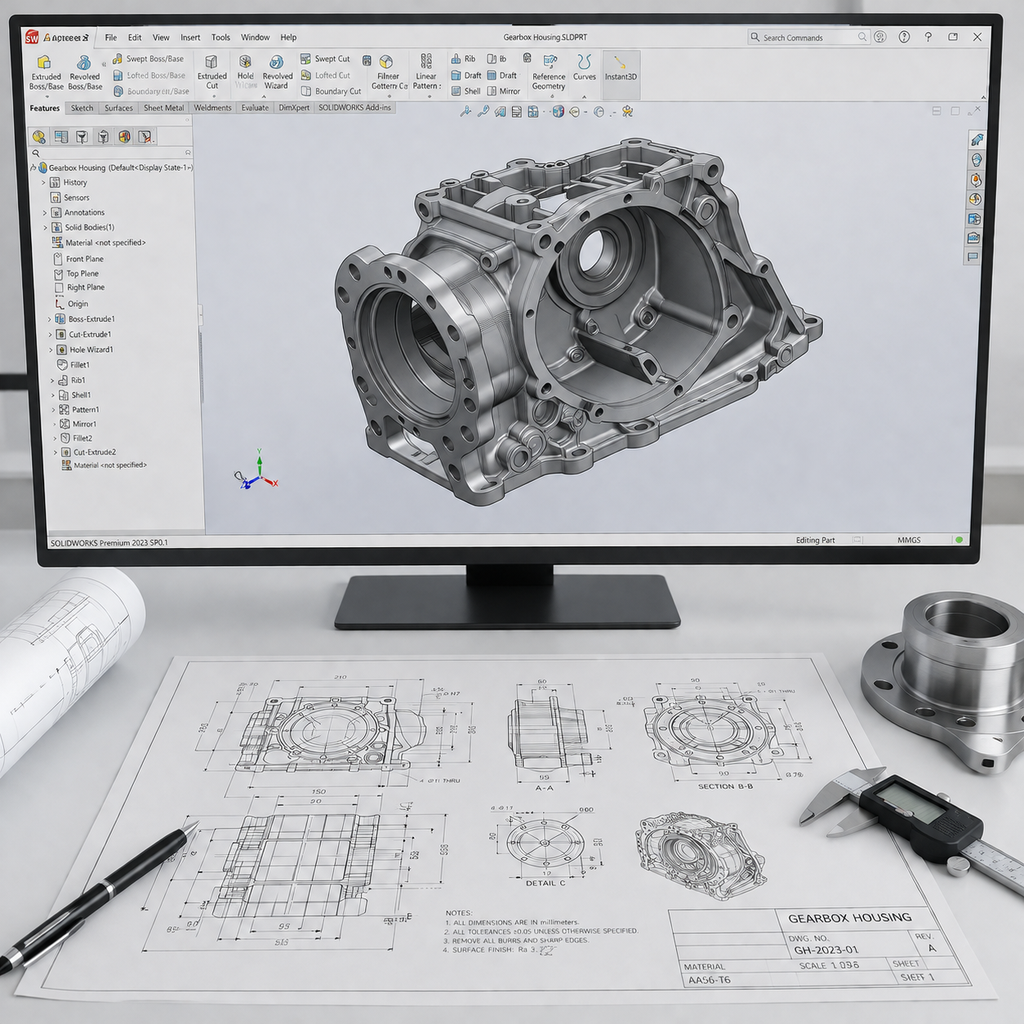The height and width of the screenshot is (1024, 1024).
Task: Select the Extruded Boss/Base tool
Action: (46, 72)
